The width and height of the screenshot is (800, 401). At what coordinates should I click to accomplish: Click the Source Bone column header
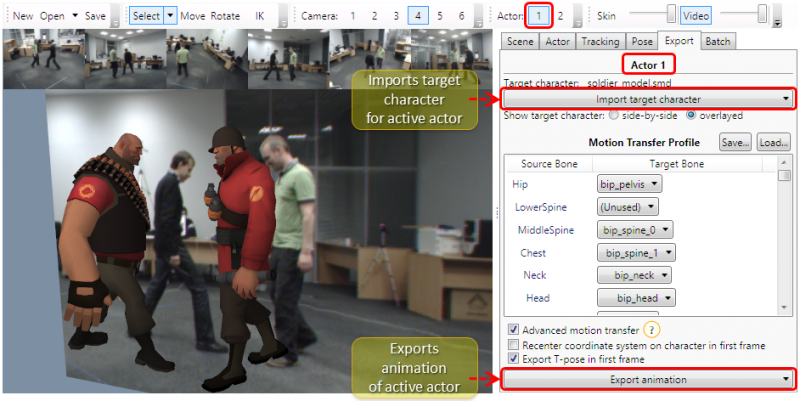pyautogui.click(x=549, y=164)
